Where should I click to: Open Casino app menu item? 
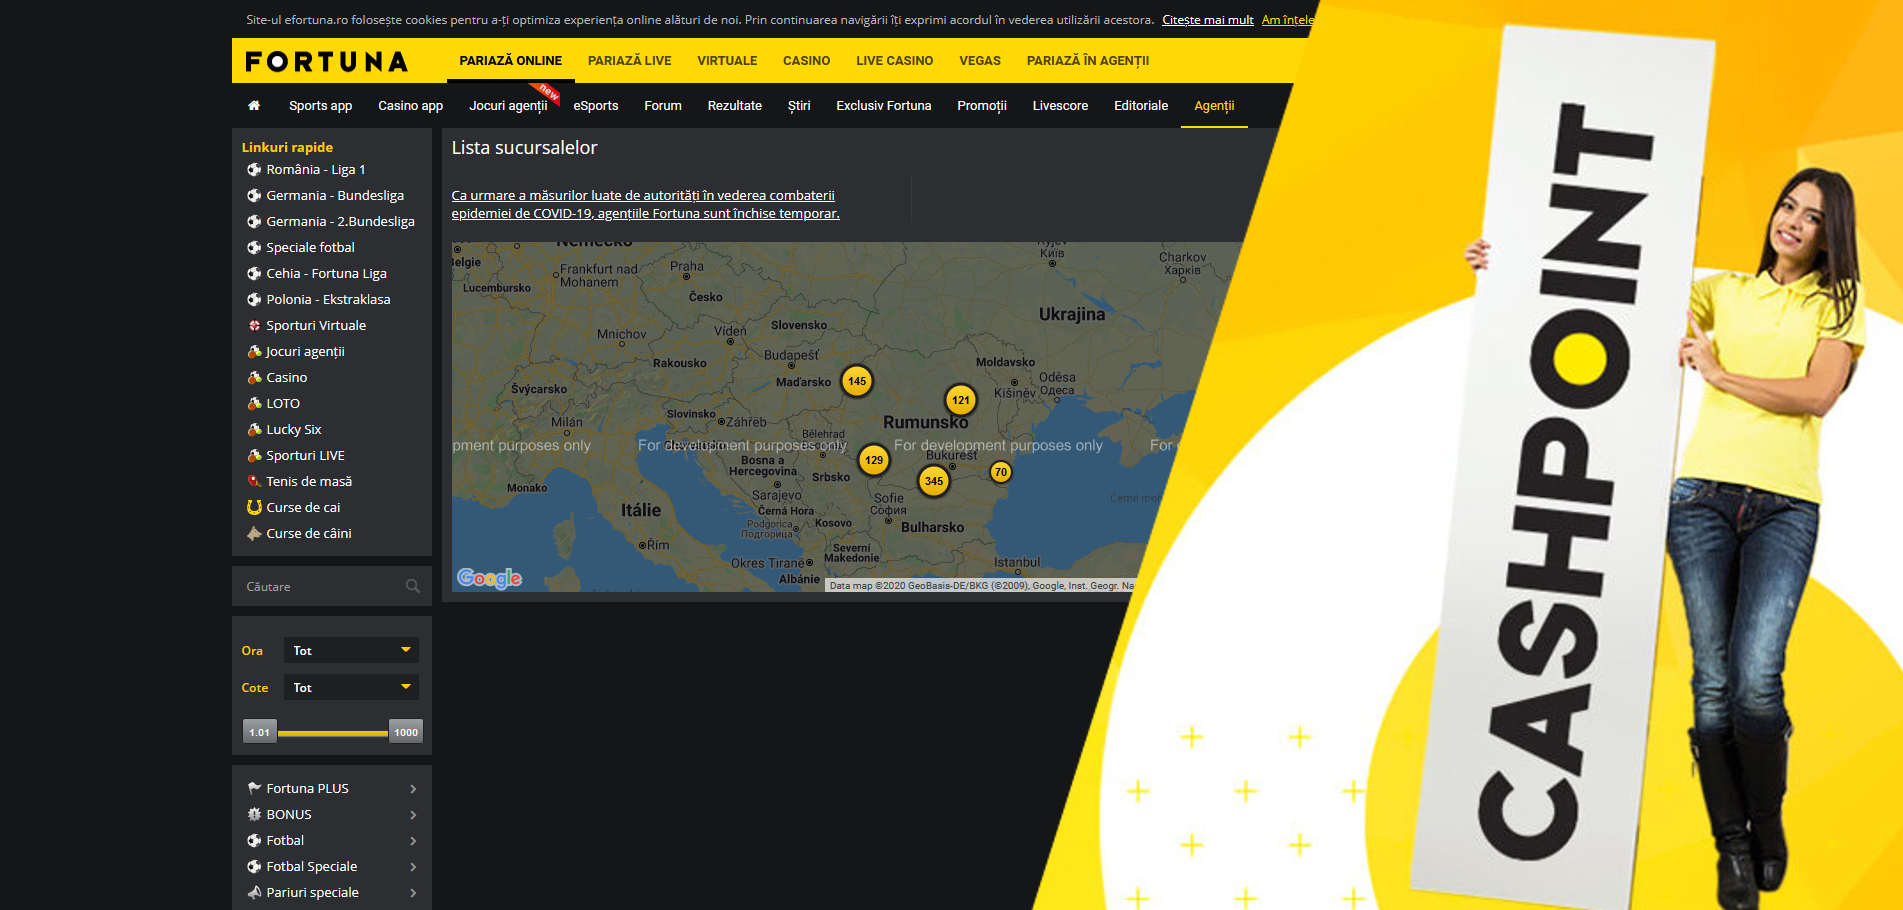tap(411, 106)
